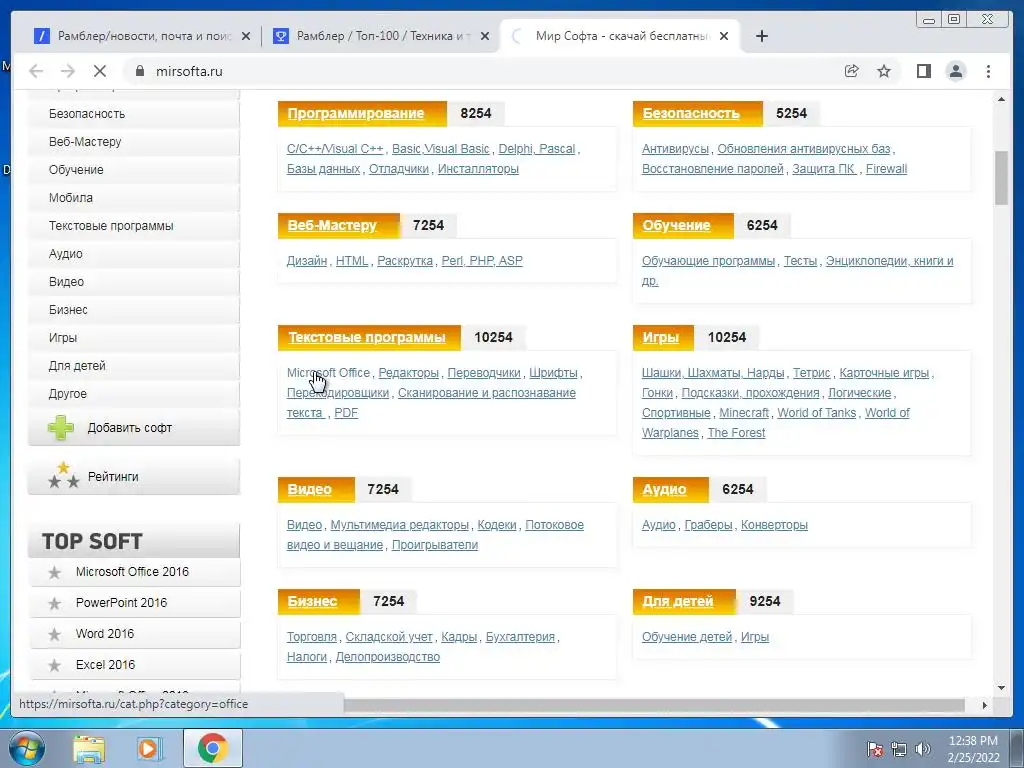Open the Программирование category heading

pyautogui.click(x=356, y=113)
